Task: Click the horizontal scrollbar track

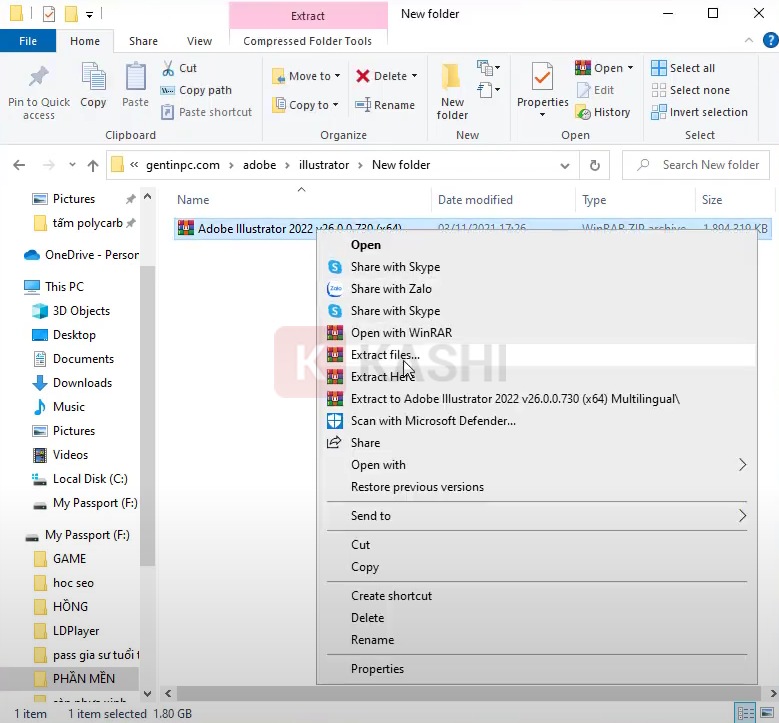Action: point(468,693)
